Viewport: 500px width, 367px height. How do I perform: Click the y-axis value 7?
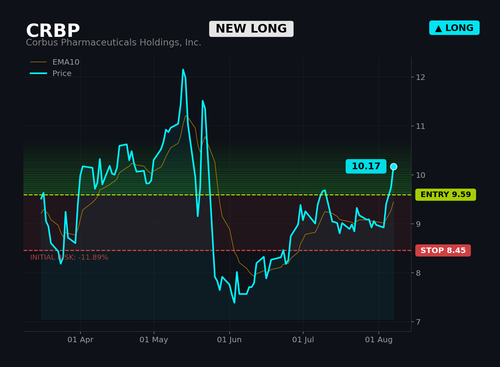coord(418,322)
